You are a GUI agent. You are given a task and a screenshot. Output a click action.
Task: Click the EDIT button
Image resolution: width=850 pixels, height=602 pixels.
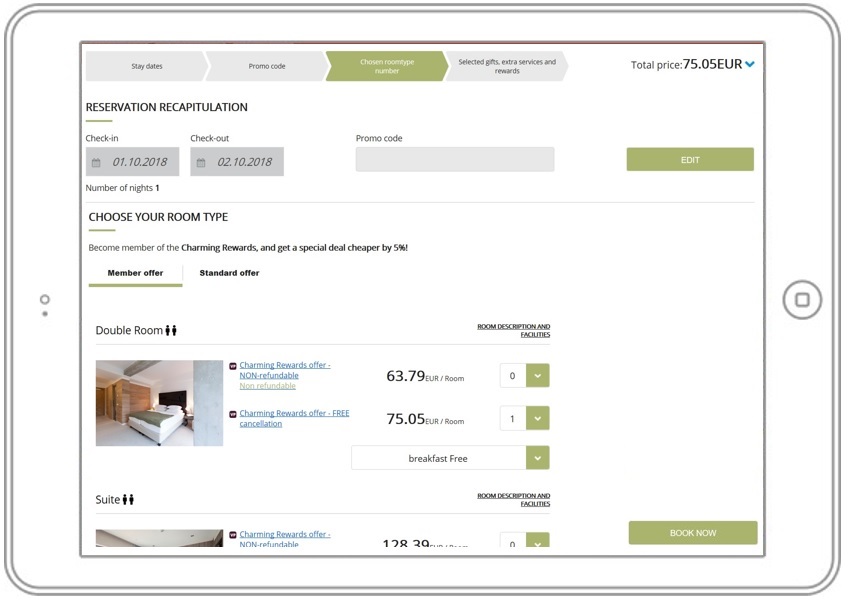(690, 160)
